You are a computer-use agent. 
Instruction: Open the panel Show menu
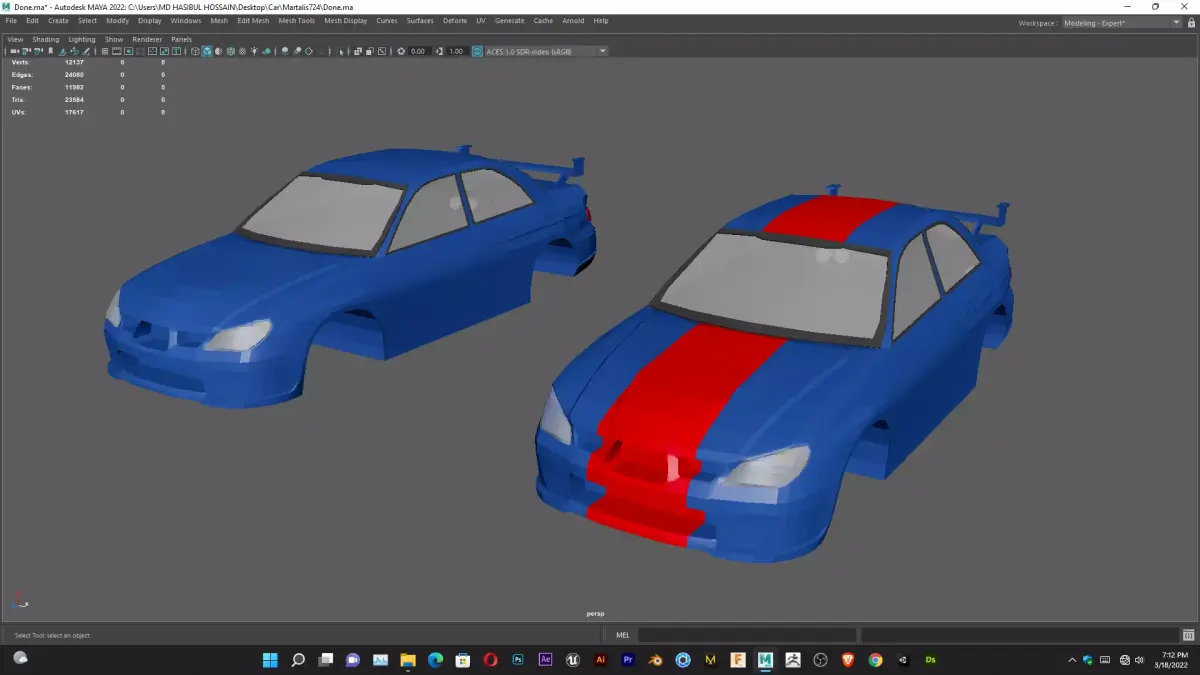coord(114,40)
